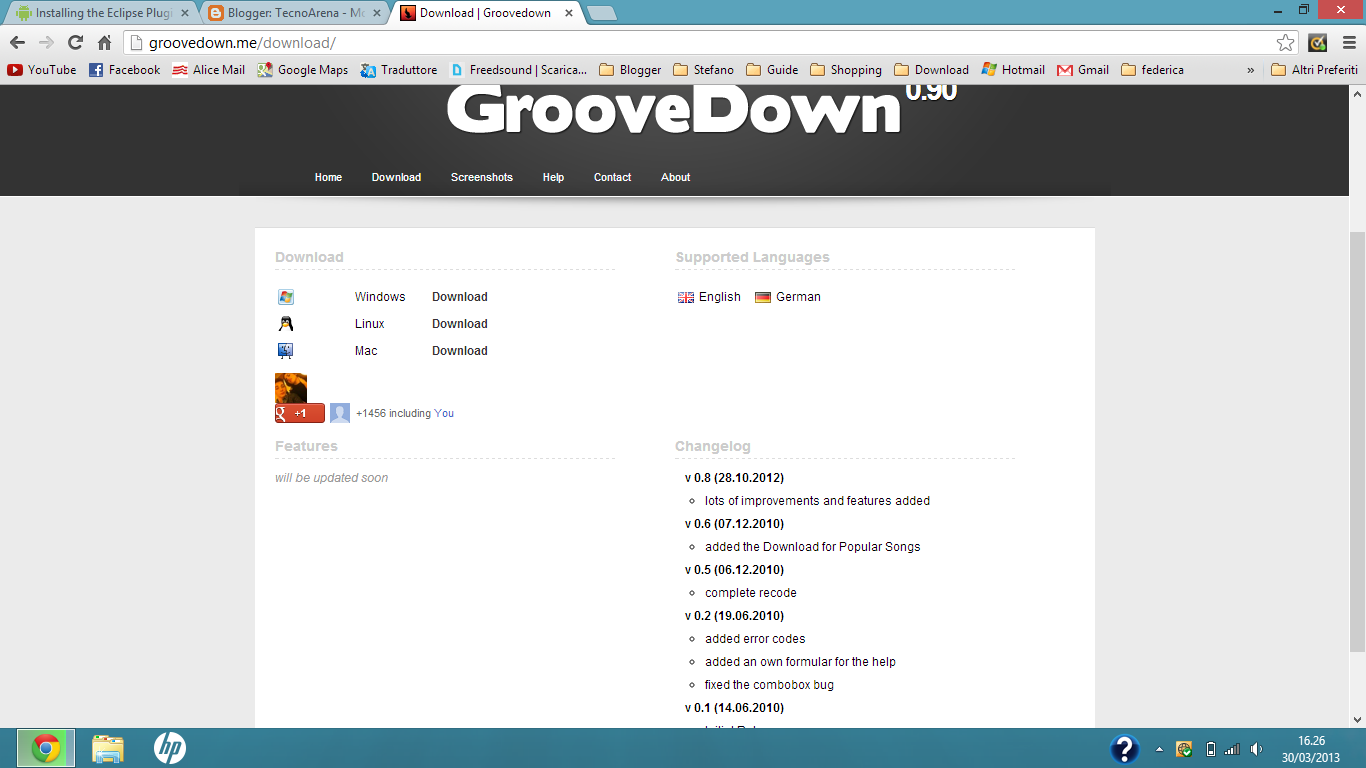Click the Mac Finder icon
This screenshot has height=768, width=1366.
[286, 351]
